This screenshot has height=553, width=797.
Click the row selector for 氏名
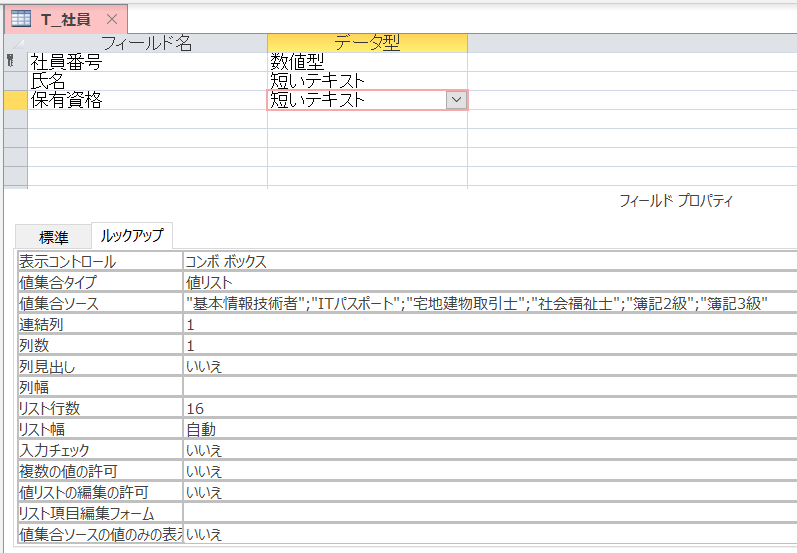point(16,81)
